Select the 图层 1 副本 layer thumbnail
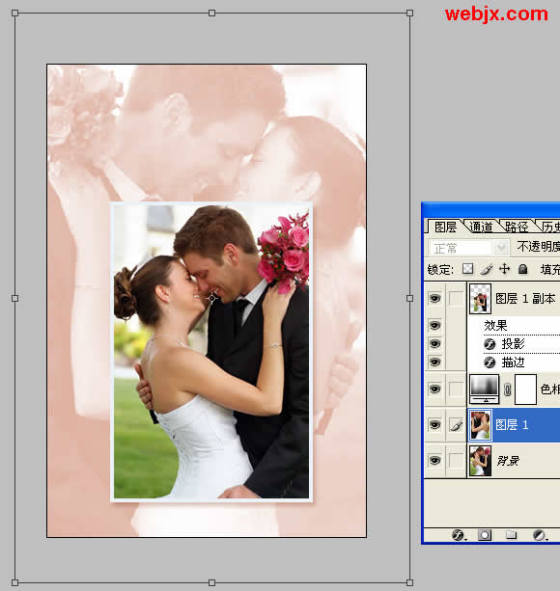Viewport: 560px width, 591px height. click(480, 299)
